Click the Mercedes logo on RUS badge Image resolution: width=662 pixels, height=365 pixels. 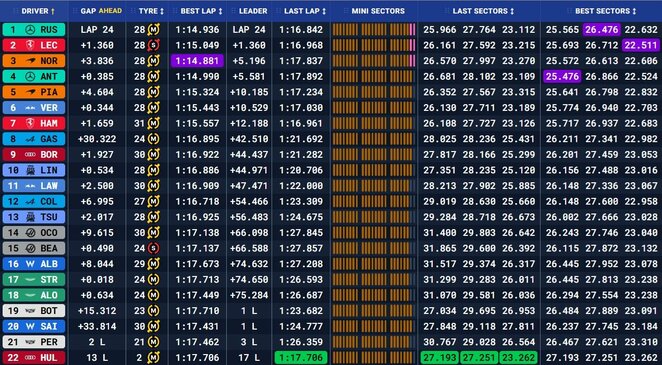point(30,30)
